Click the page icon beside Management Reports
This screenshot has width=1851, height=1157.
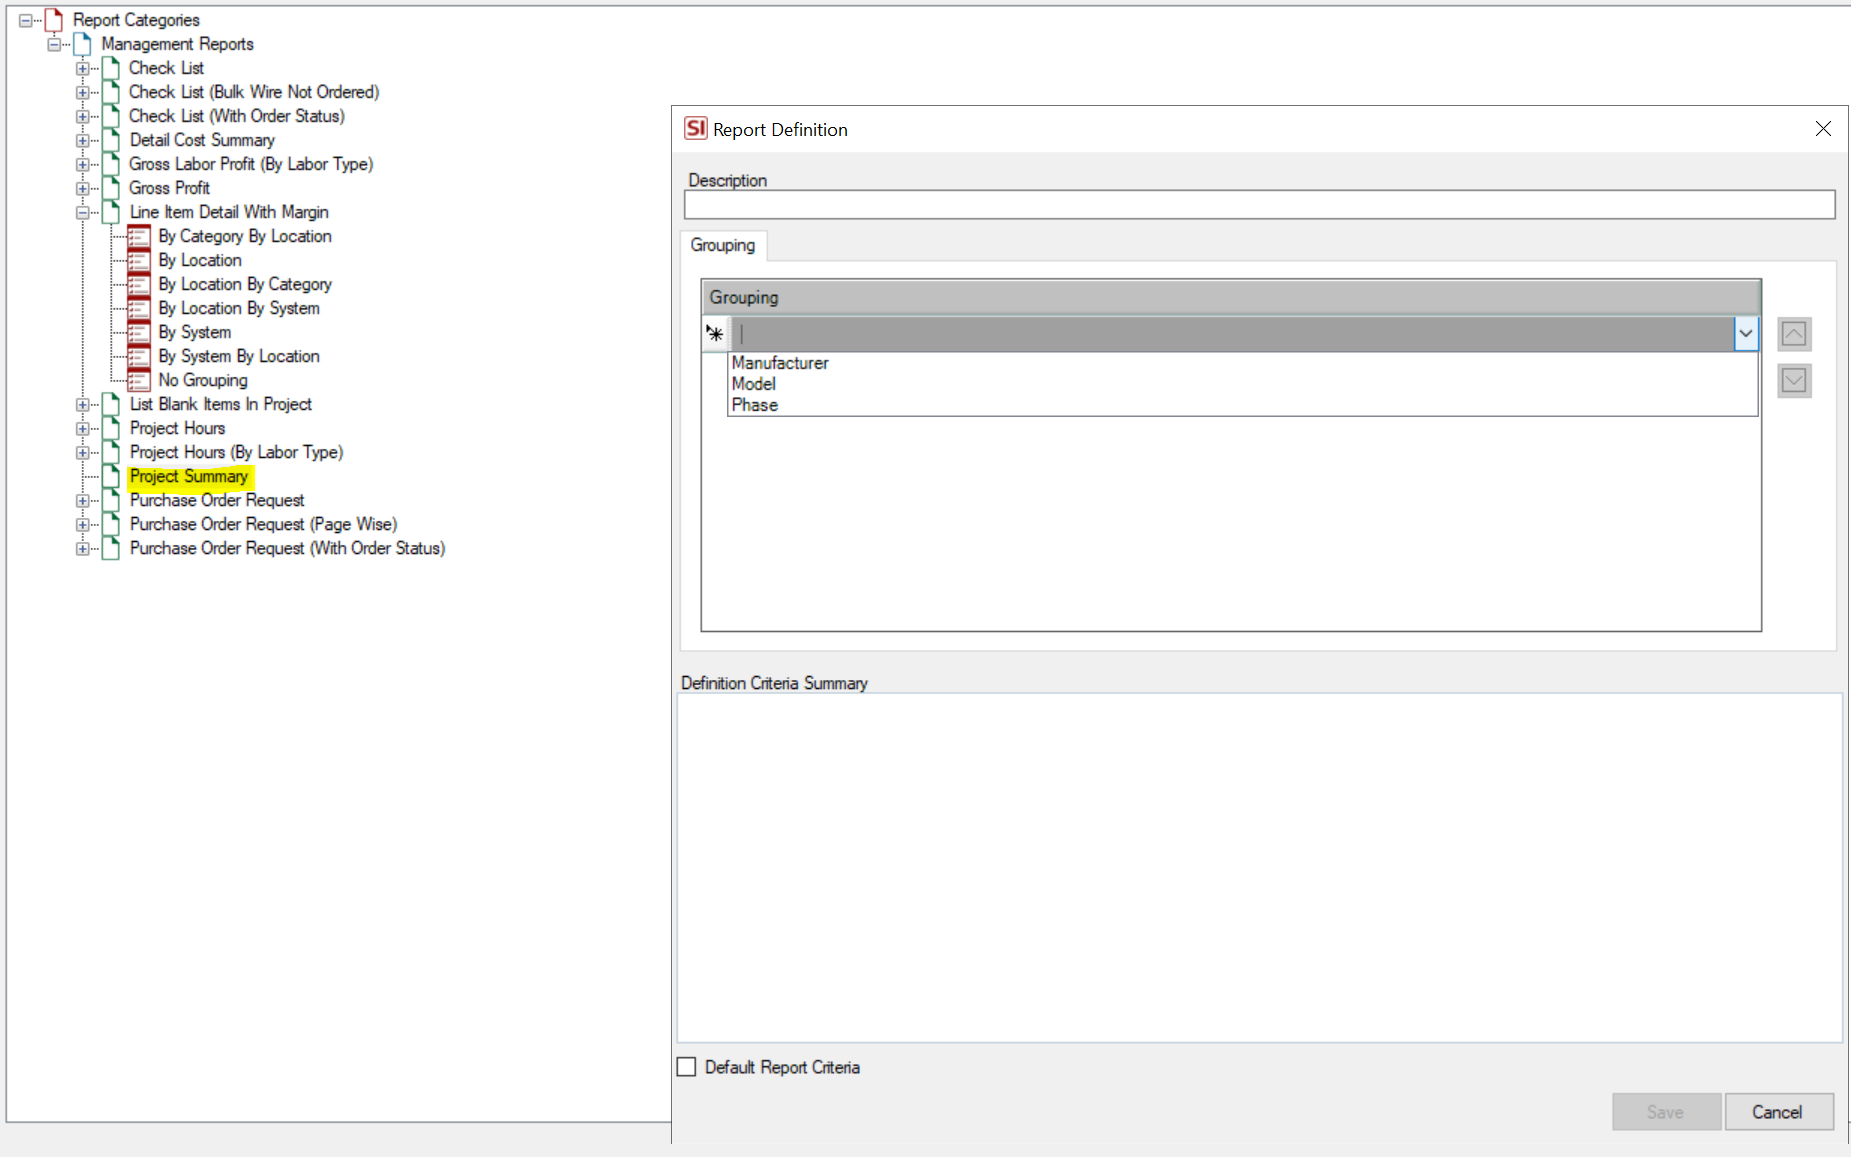(81, 43)
